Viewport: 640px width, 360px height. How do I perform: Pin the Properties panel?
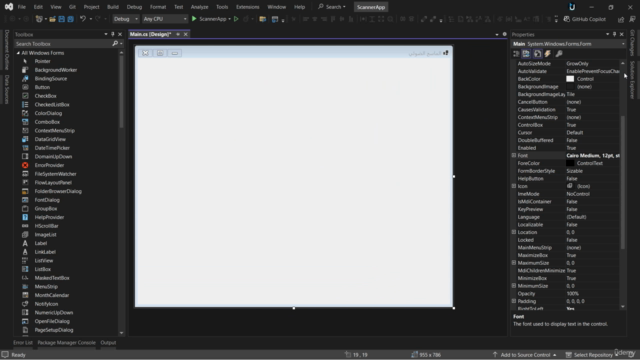pyautogui.click(x=614, y=34)
